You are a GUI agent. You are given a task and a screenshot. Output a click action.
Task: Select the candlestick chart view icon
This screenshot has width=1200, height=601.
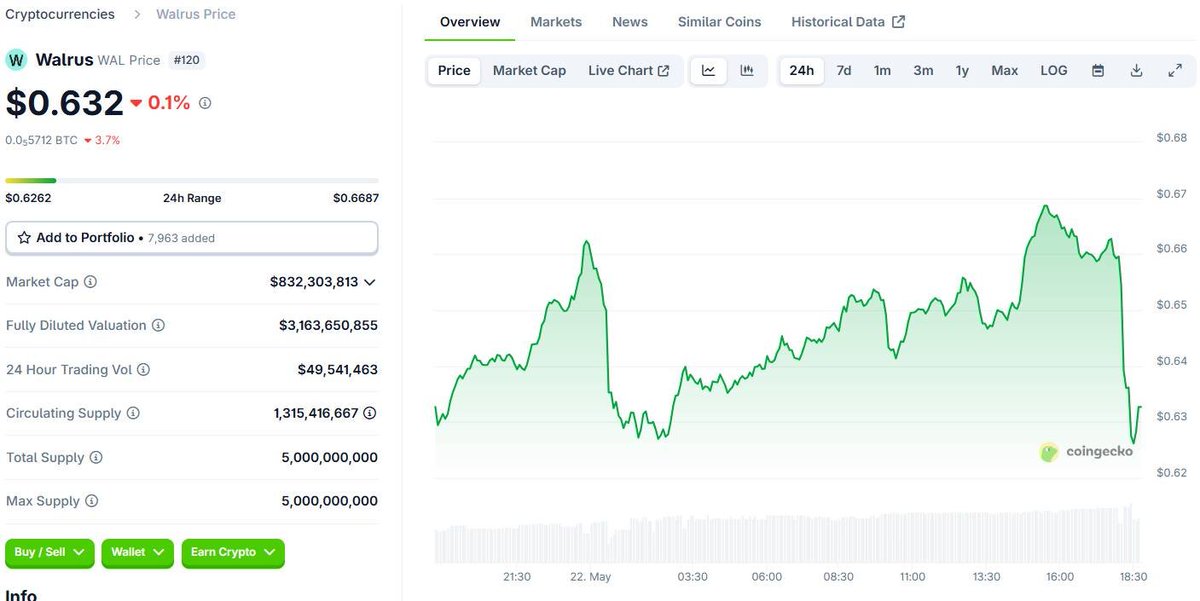coord(747,70)
